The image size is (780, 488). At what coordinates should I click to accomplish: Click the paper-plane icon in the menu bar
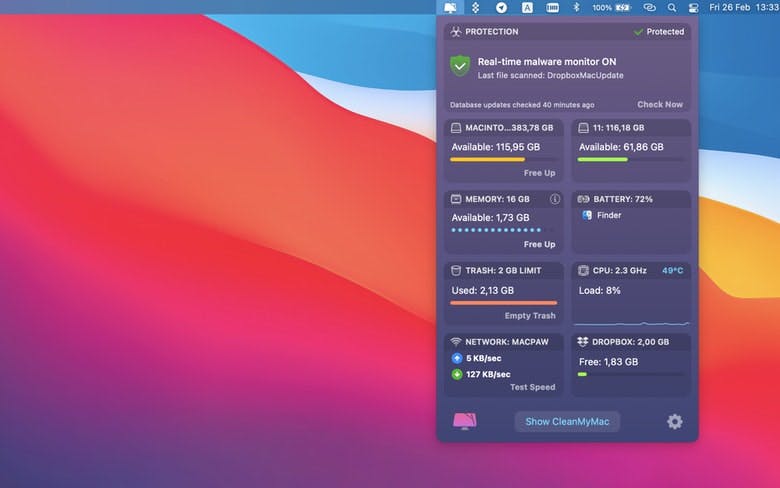click(501, 7)
